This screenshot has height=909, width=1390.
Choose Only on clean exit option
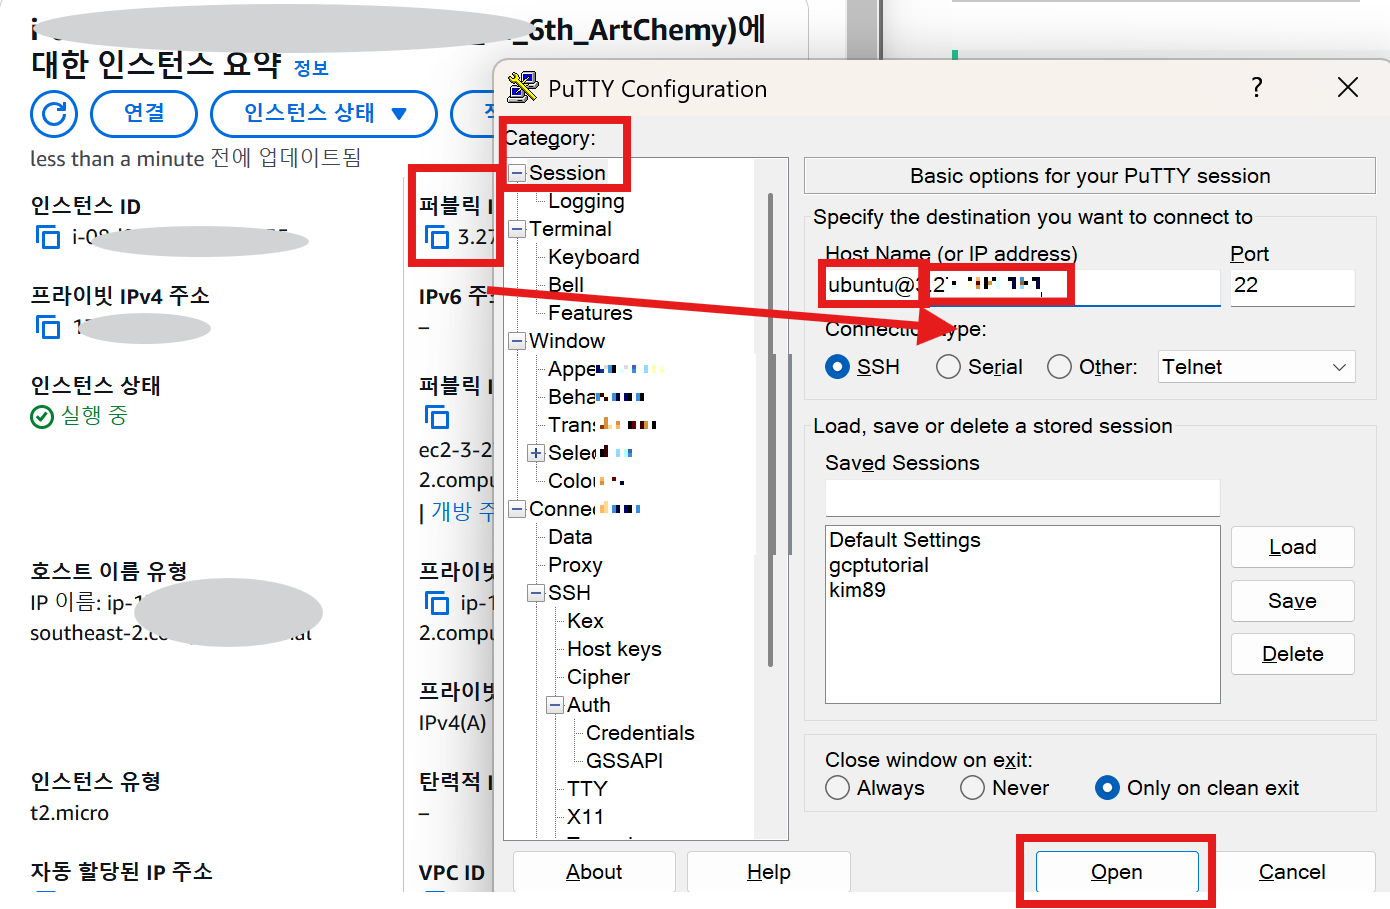pyautogui.click(x=1108, y=788)
